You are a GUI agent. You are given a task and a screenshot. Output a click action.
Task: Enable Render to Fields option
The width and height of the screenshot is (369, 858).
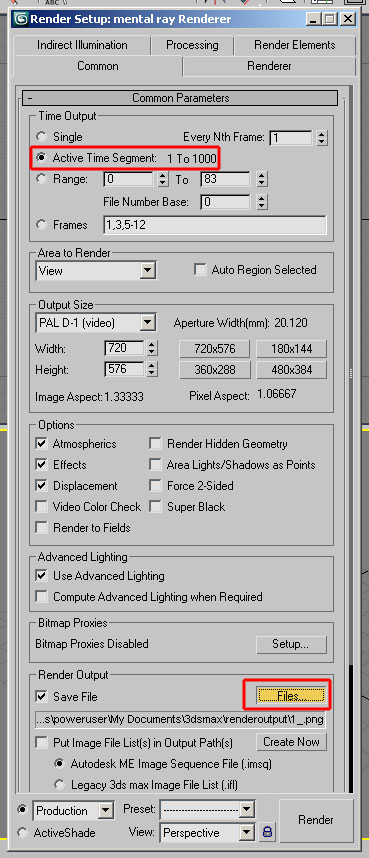[x=41, y=527]
